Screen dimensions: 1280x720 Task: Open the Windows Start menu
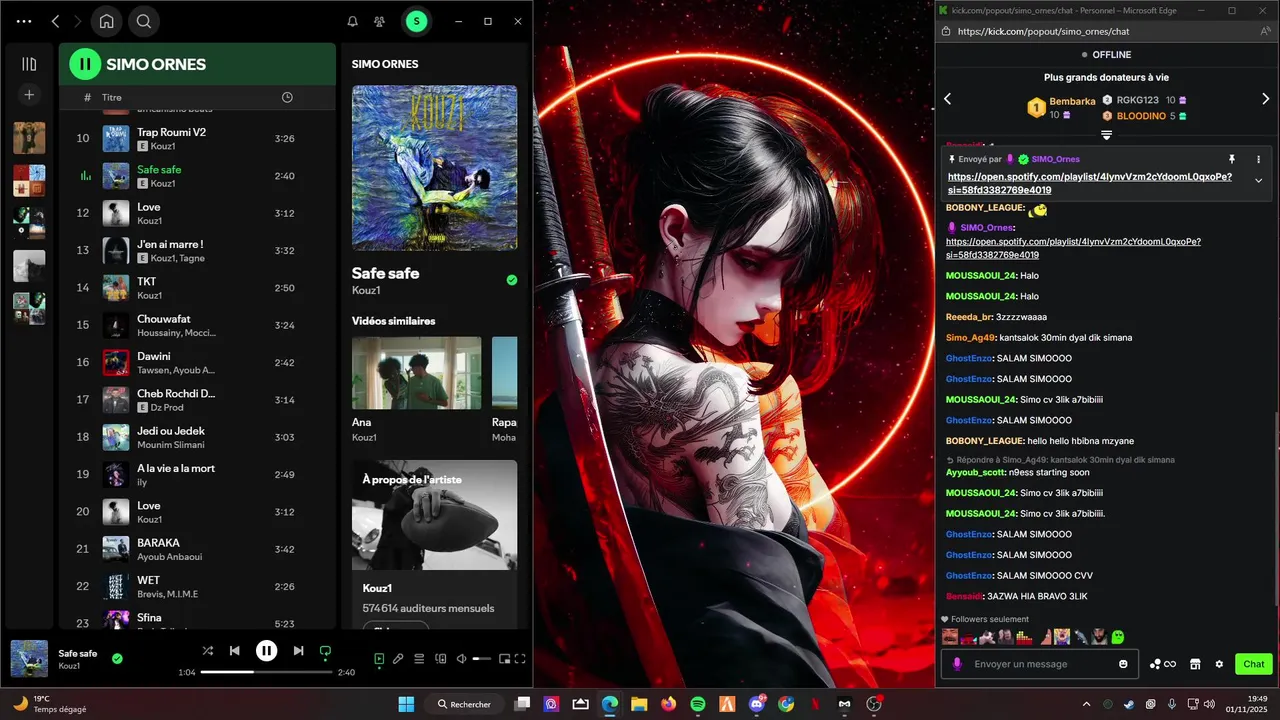406,704
